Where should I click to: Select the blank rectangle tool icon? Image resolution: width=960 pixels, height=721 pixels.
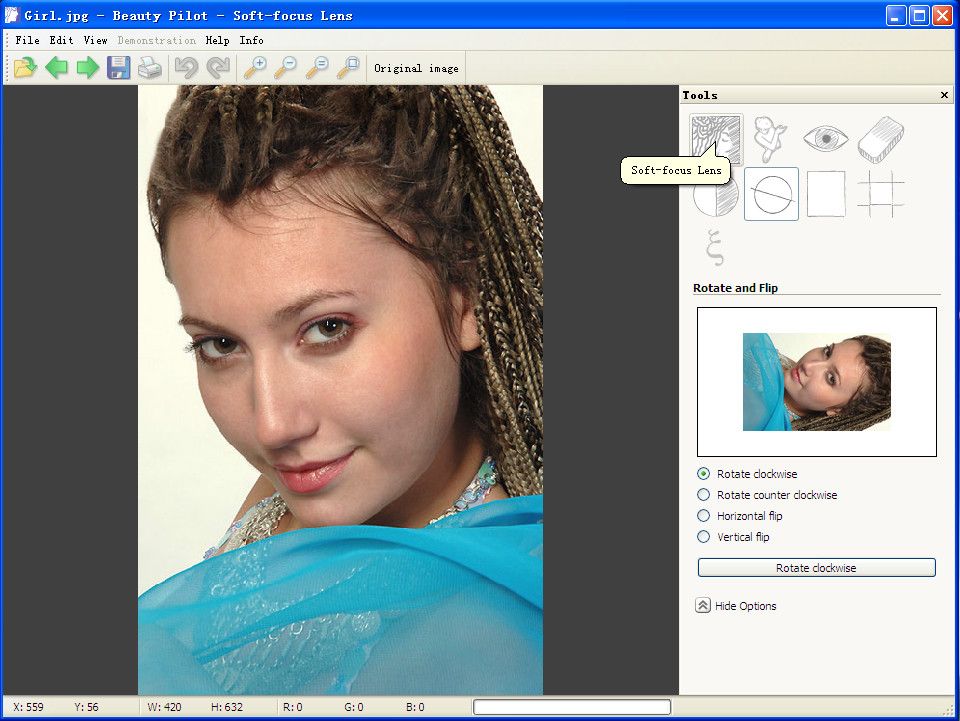coord(825,194)
